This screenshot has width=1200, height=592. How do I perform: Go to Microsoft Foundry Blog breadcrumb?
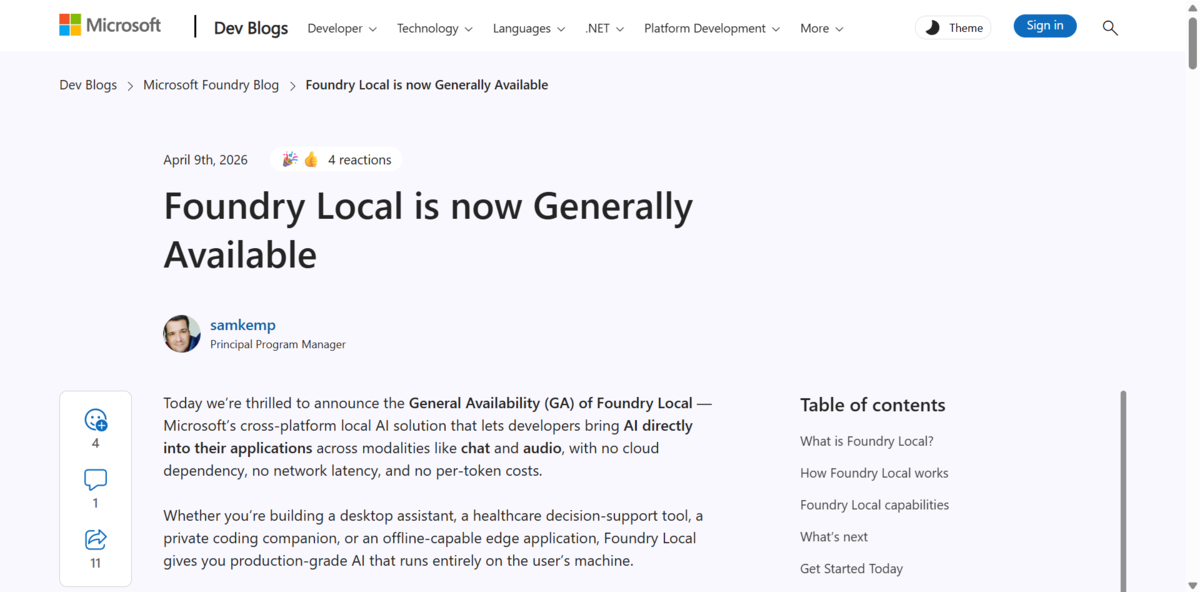[211, 85]
